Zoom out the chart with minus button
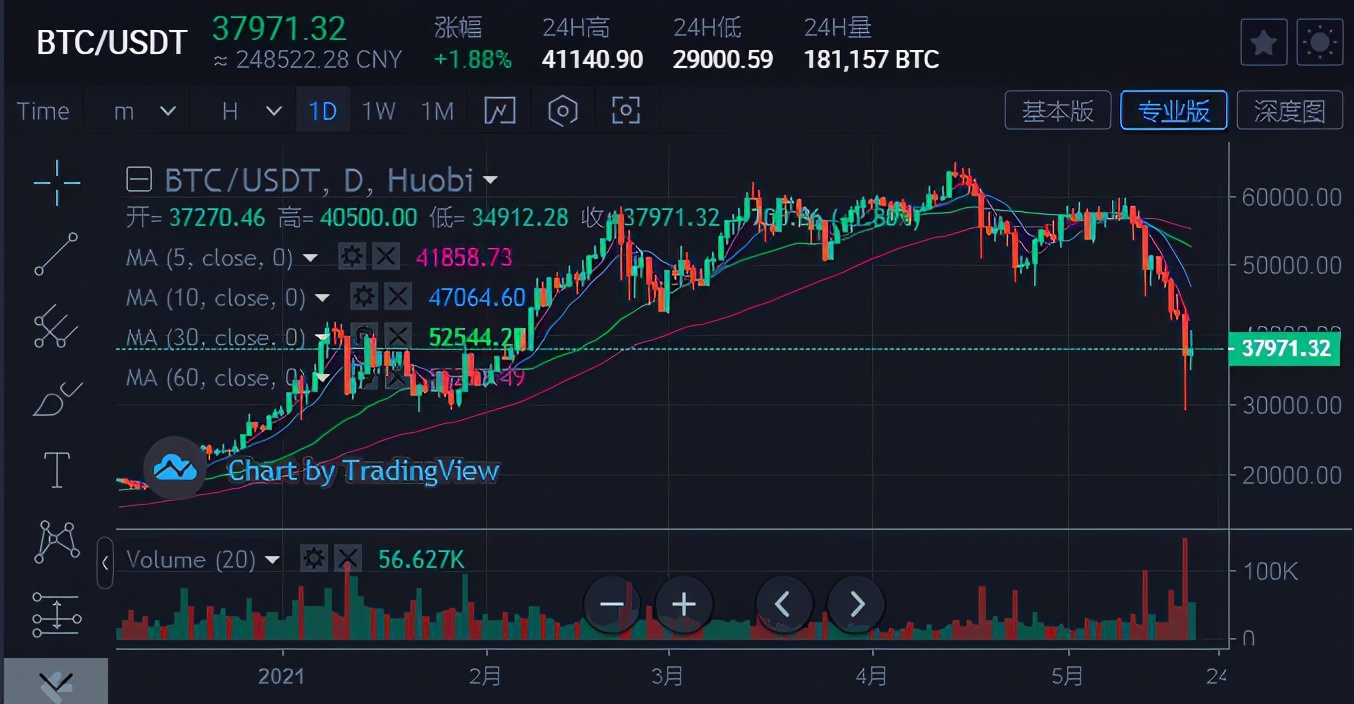This screenshot has width=1354, height=704. point(611,604)
